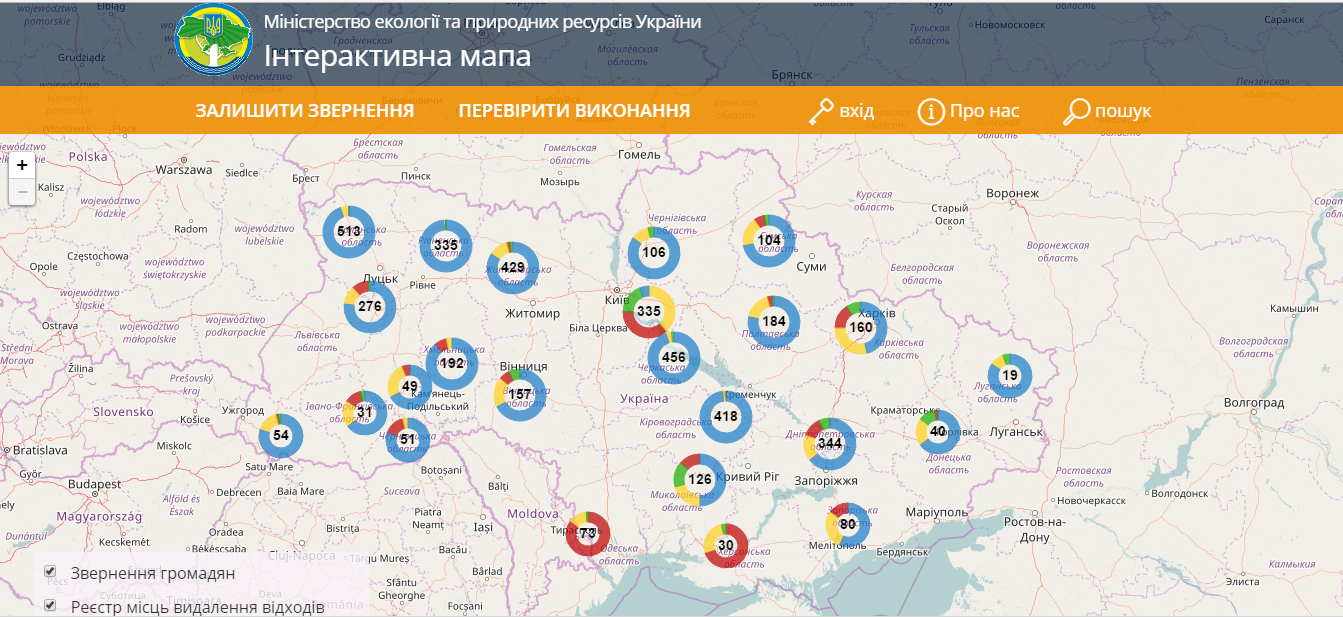Viewport: 1343px width, 617px height.
Task: Click the вхід login link
Action: 856,111
